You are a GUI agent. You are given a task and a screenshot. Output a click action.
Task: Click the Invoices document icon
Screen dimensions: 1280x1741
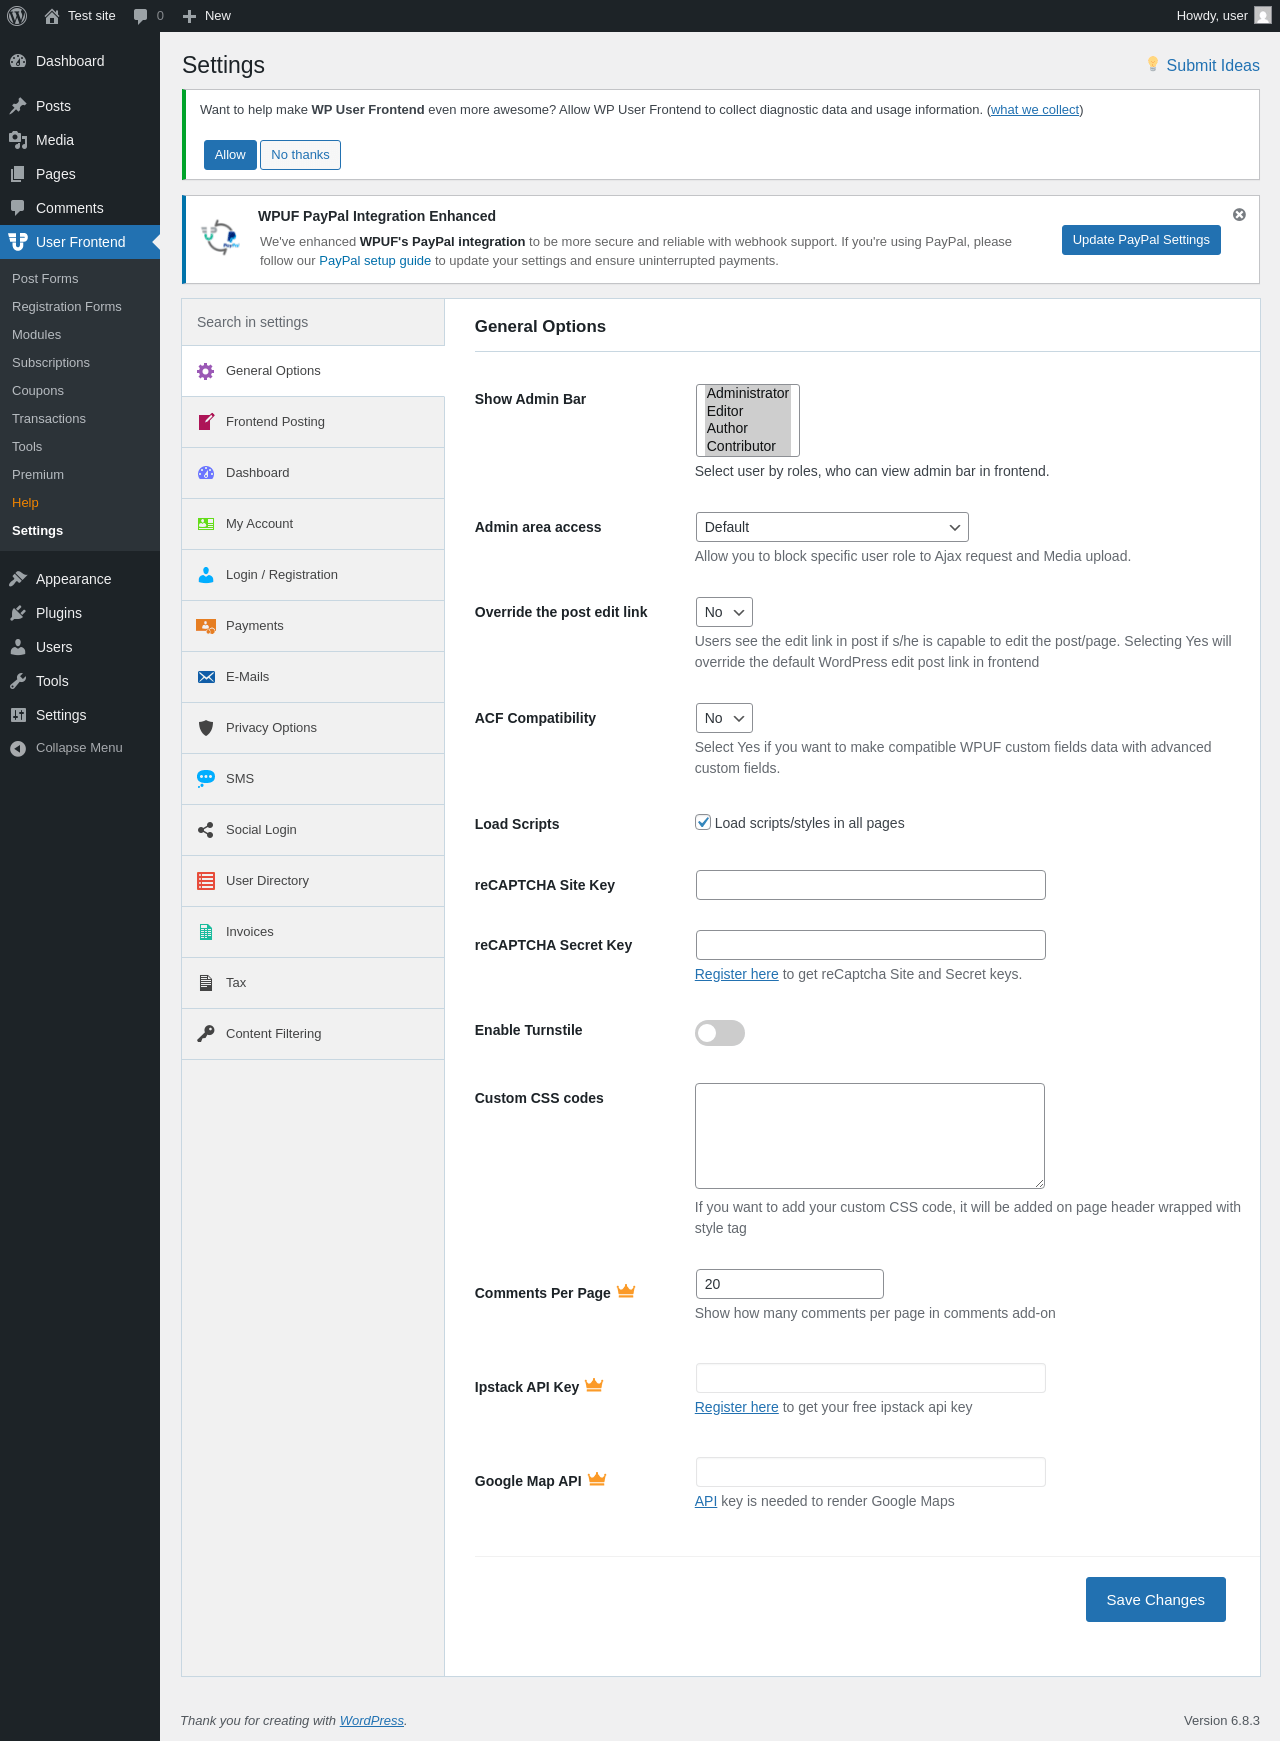(206, 932)
